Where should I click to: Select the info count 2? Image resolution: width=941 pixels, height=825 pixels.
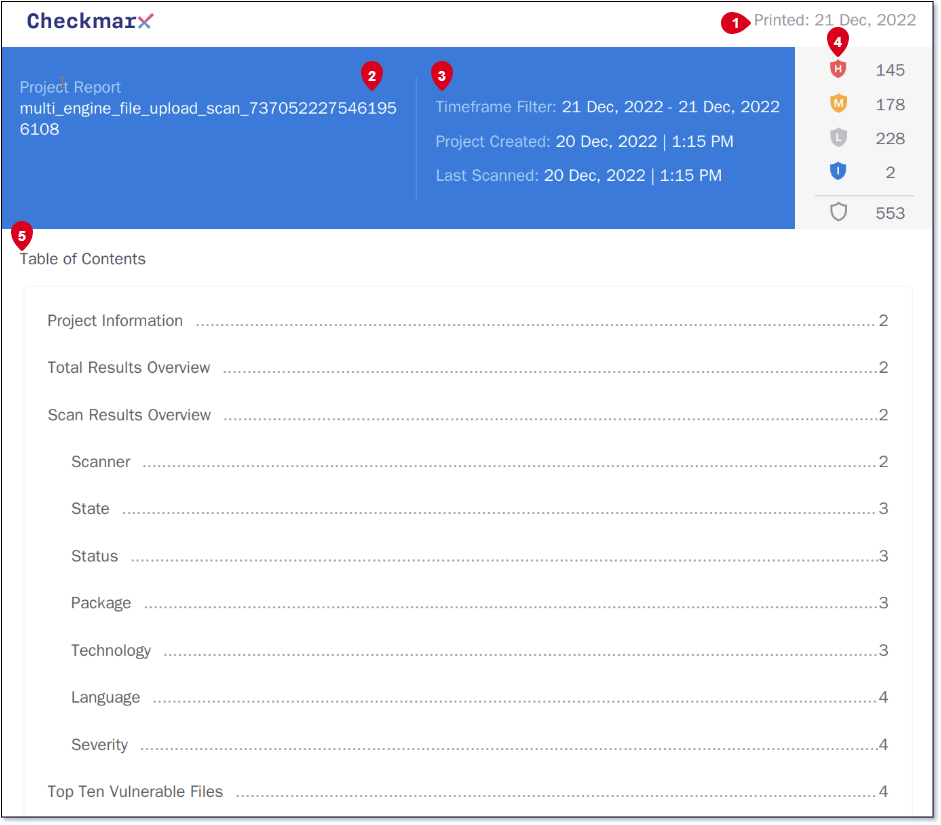tap(890, 173)
